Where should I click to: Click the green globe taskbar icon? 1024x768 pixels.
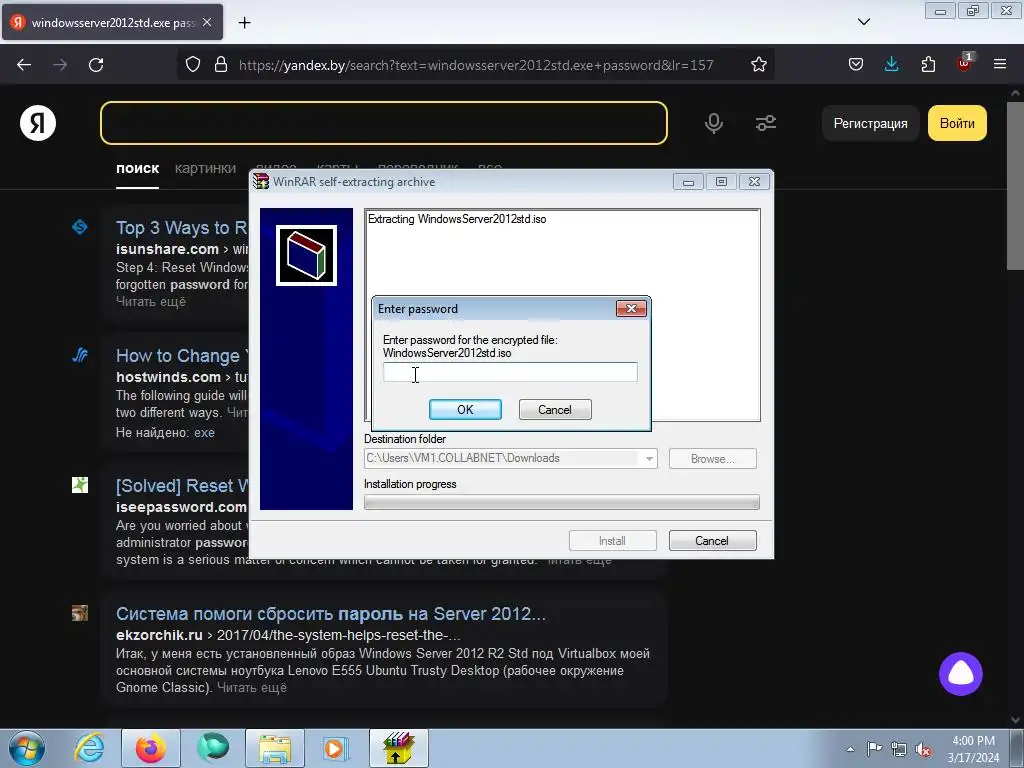213,748
